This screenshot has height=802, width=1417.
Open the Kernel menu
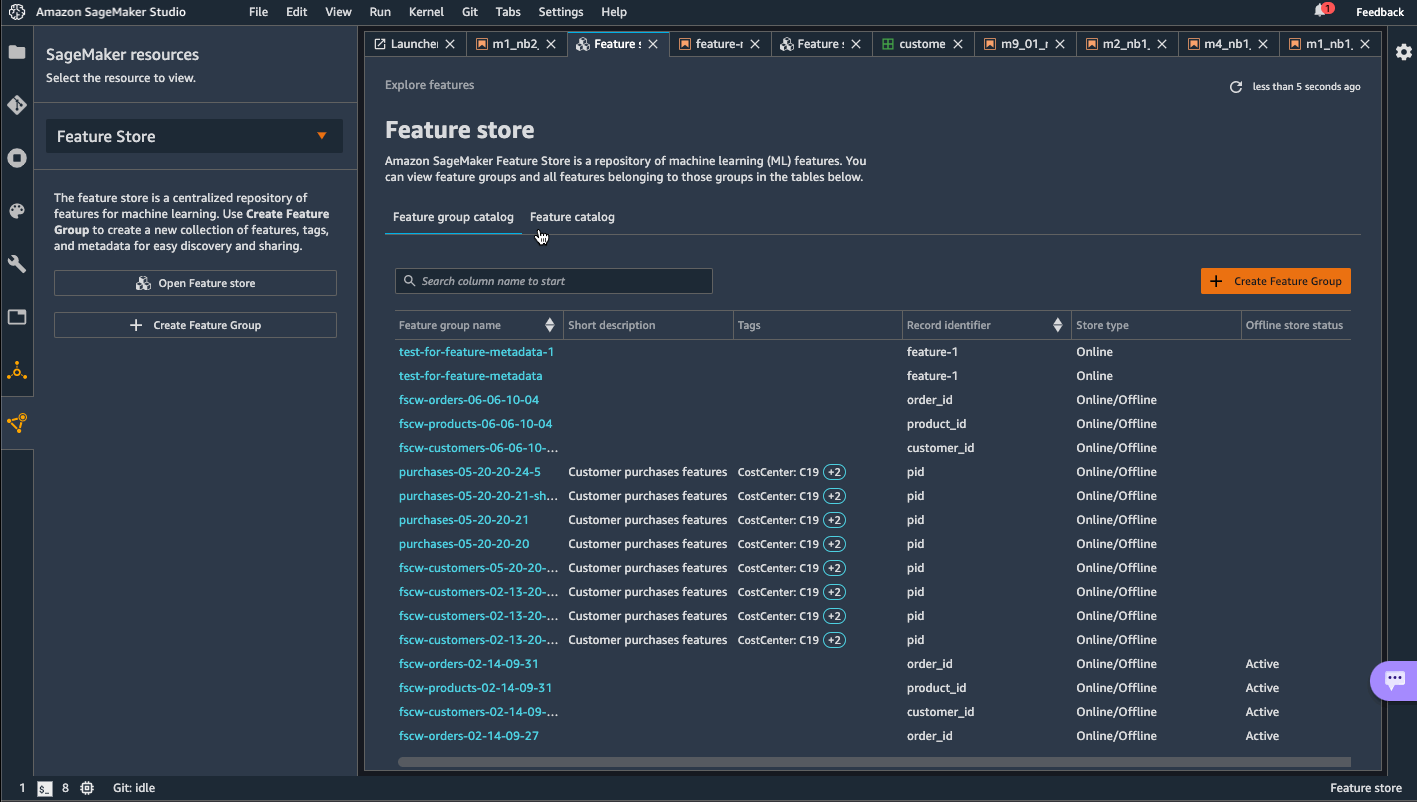click(x=427, y=12)
